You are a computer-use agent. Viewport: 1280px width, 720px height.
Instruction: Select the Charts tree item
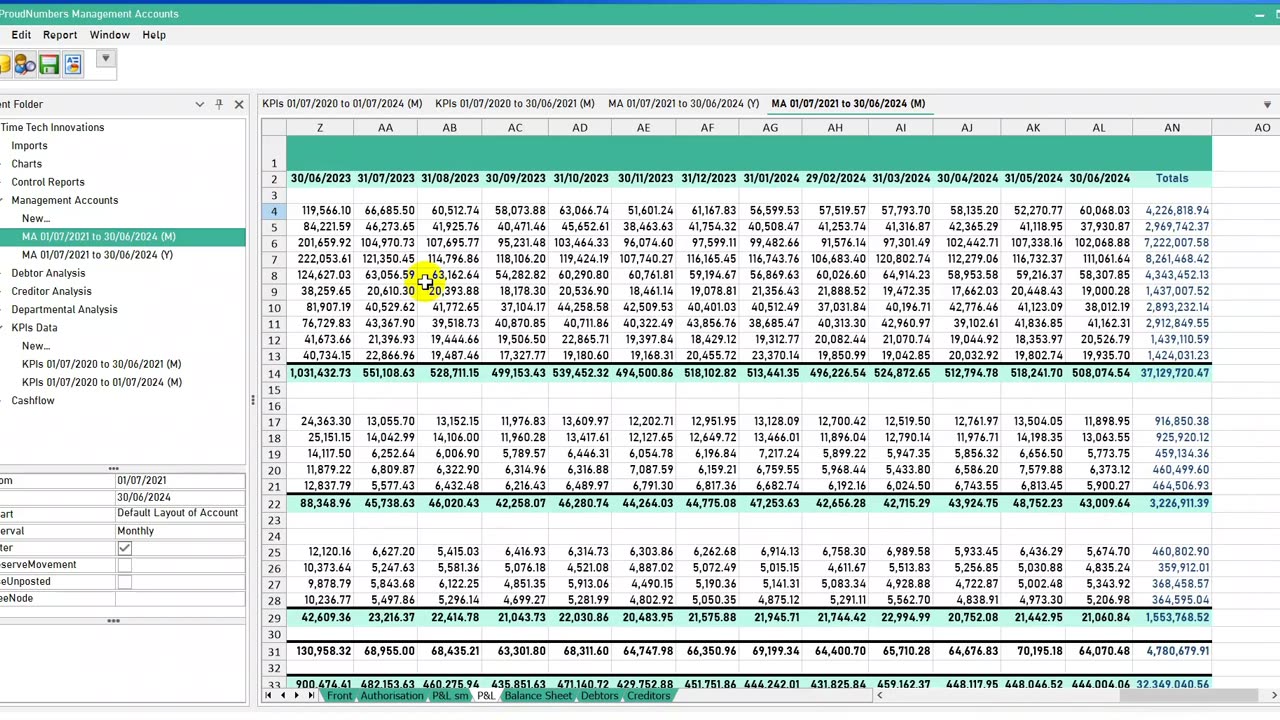(26, 164)
